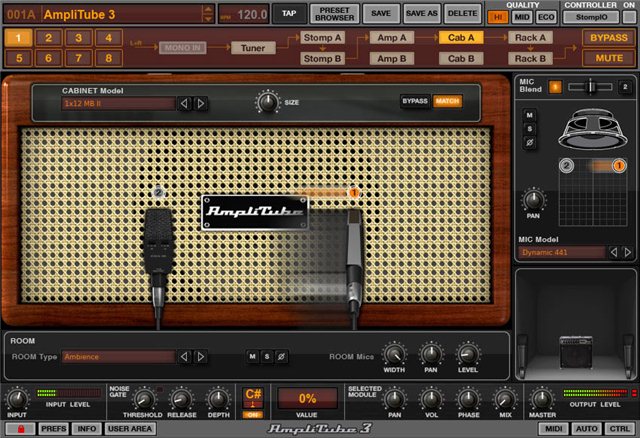Image resolution: width=640 pixels, height=438 pixels.
Task: Open the controller dropdown StompIO
Action: (591, 17)
